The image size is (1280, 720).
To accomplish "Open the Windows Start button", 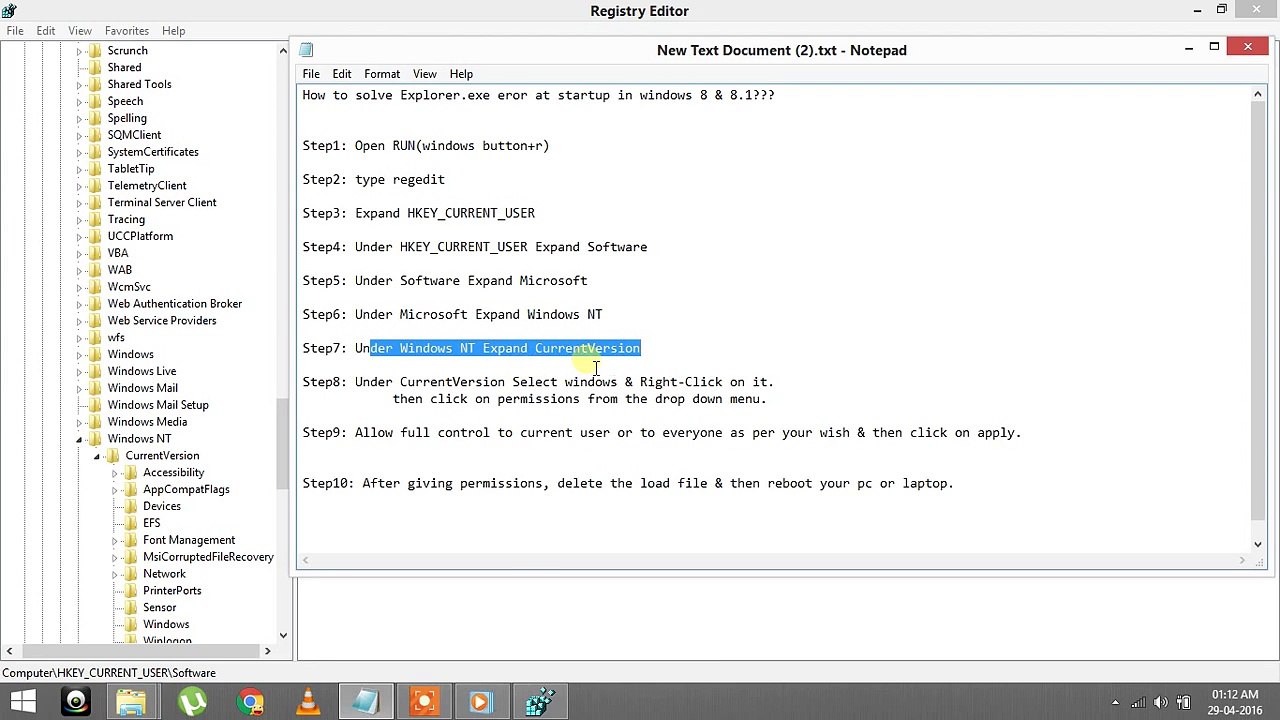I will [23, 701].
